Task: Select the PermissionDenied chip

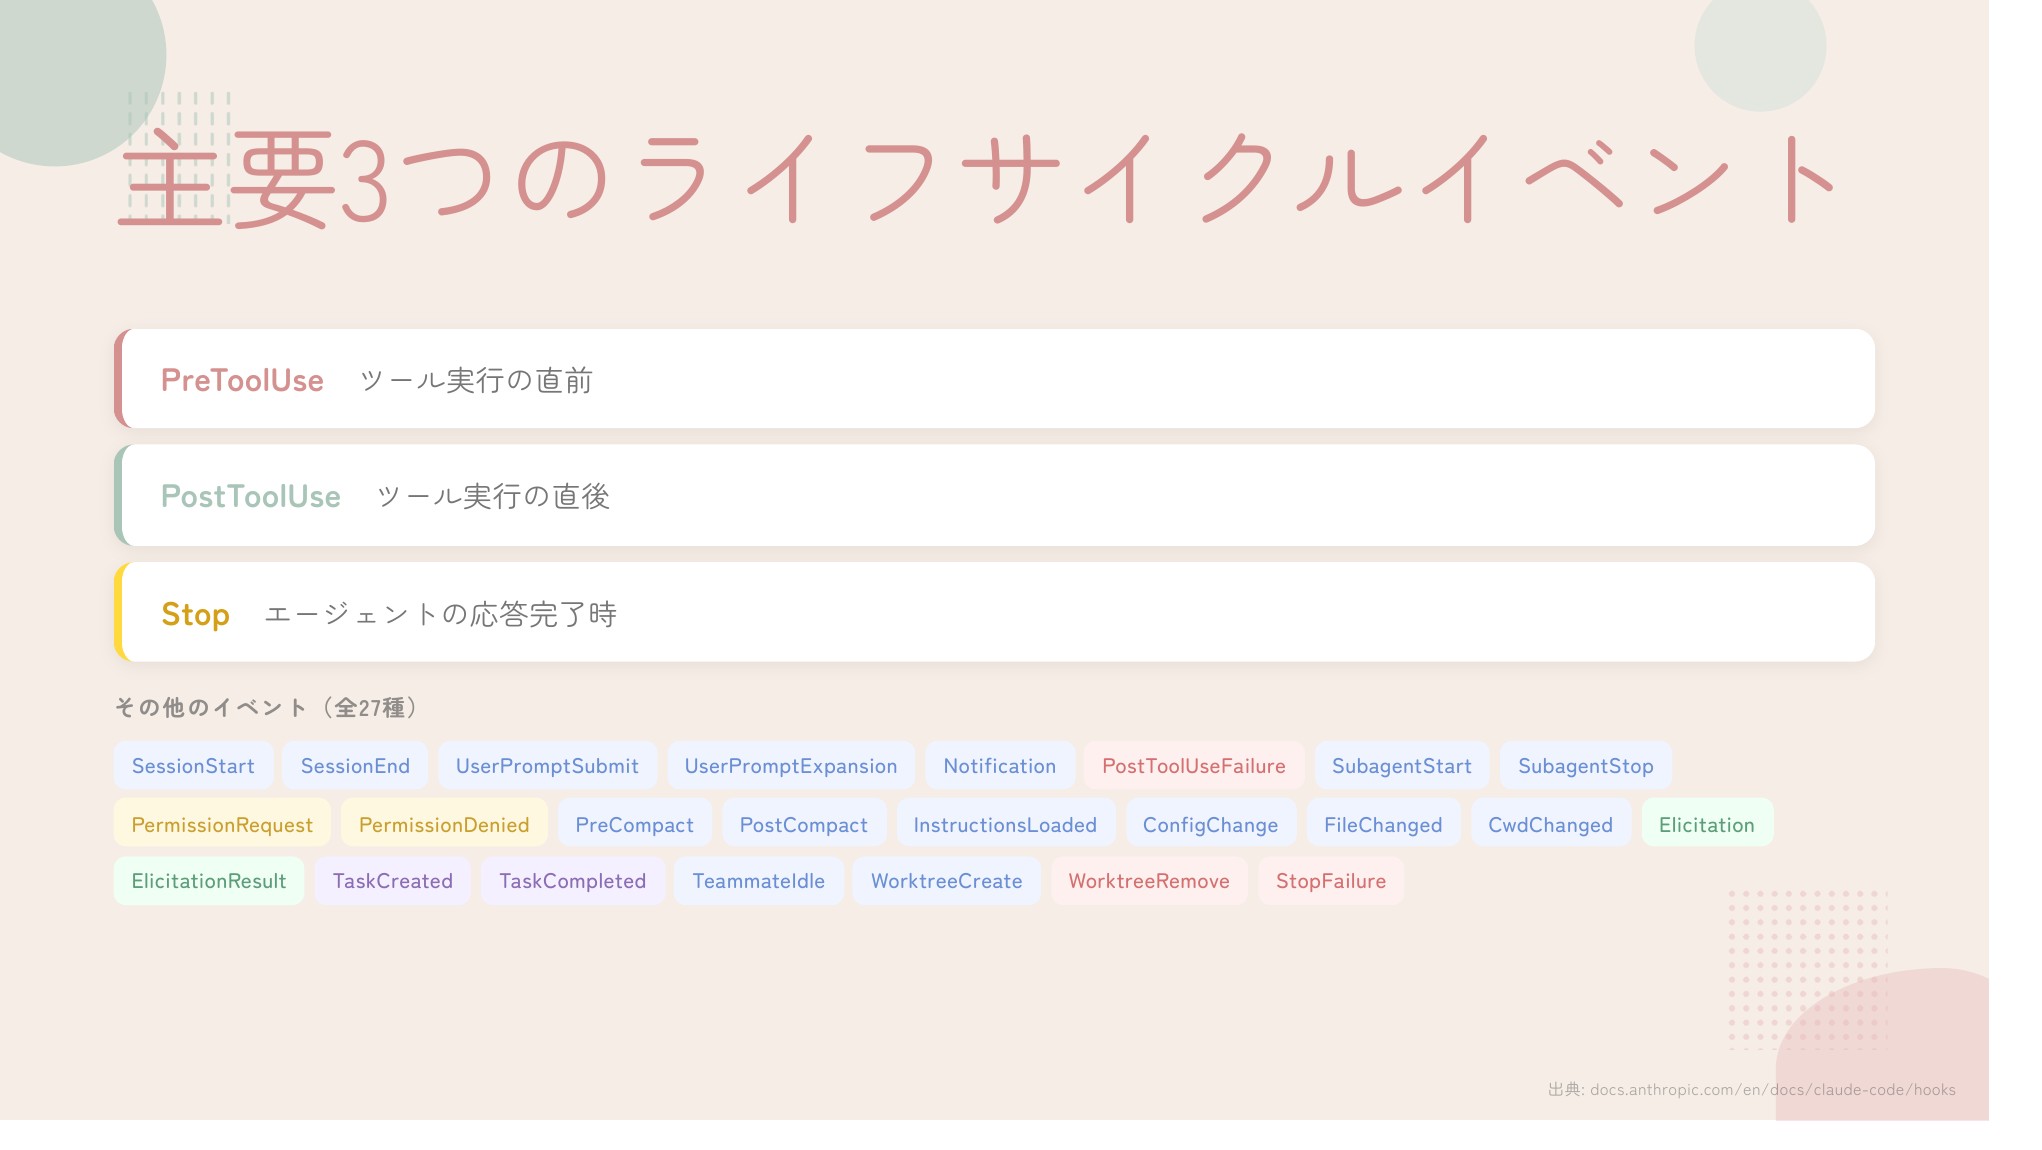Action: (444, 824)
